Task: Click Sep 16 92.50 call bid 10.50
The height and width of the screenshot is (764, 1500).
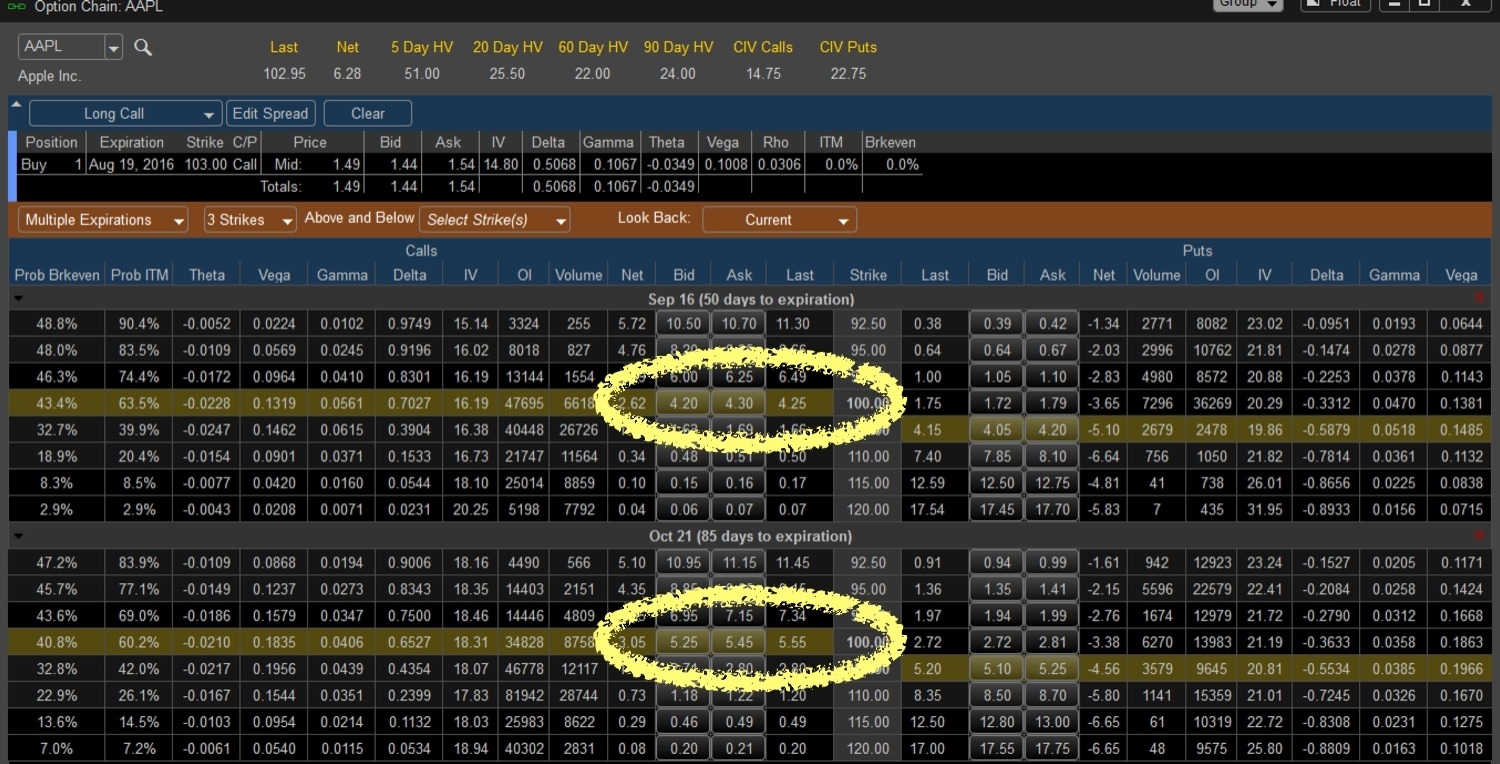Action: point(683,324)
